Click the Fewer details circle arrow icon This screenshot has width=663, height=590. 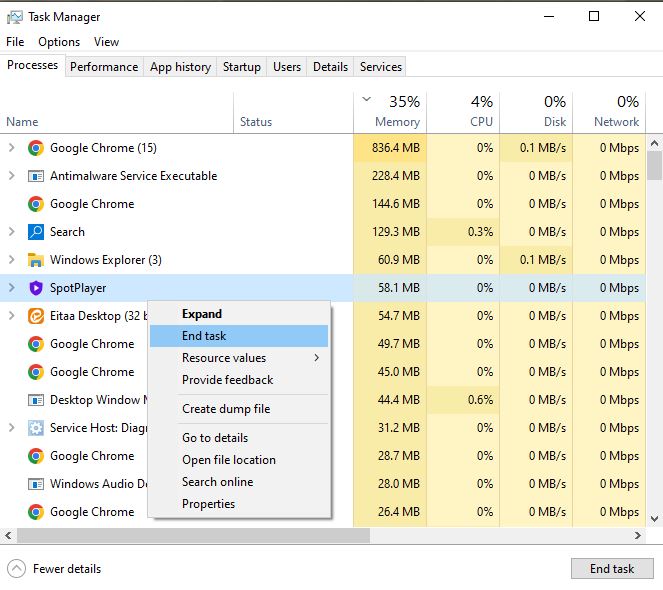pyautogui.click(x=16, y=569)
